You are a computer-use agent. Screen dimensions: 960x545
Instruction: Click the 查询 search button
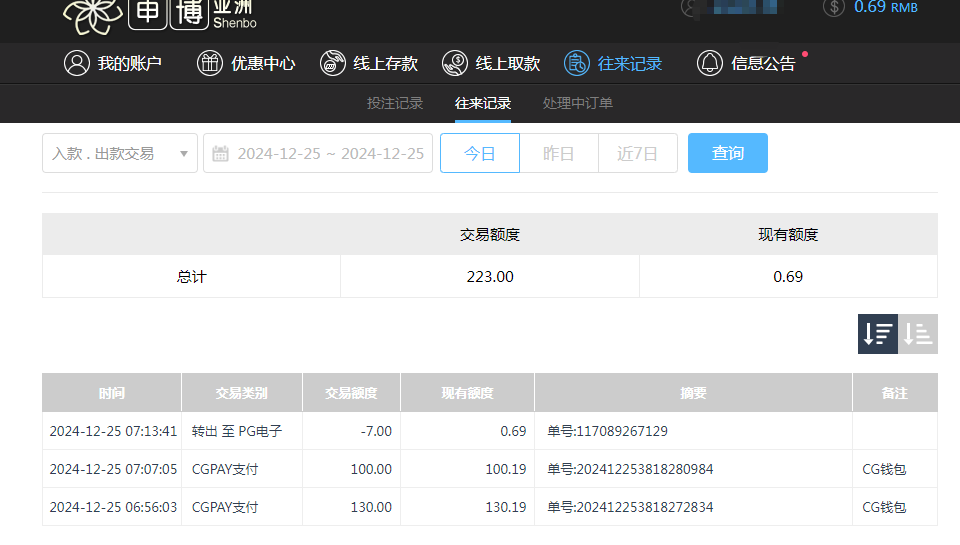[728, 153]
